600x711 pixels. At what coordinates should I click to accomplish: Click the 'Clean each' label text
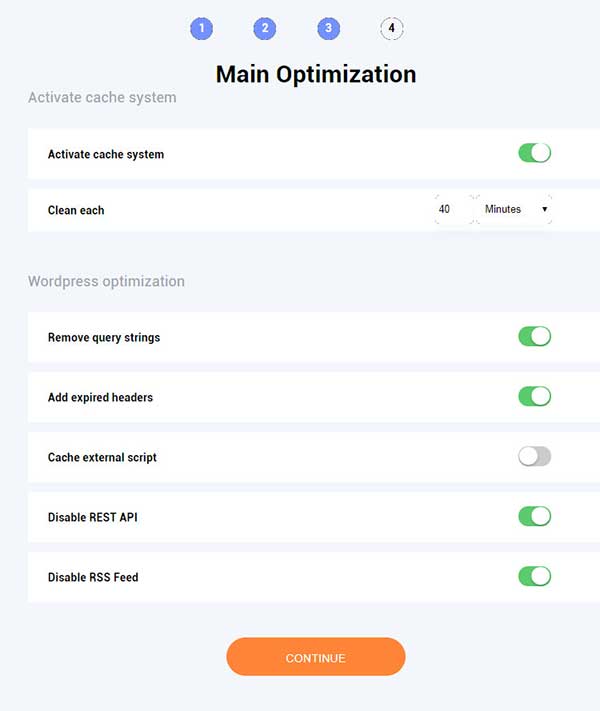76,211
